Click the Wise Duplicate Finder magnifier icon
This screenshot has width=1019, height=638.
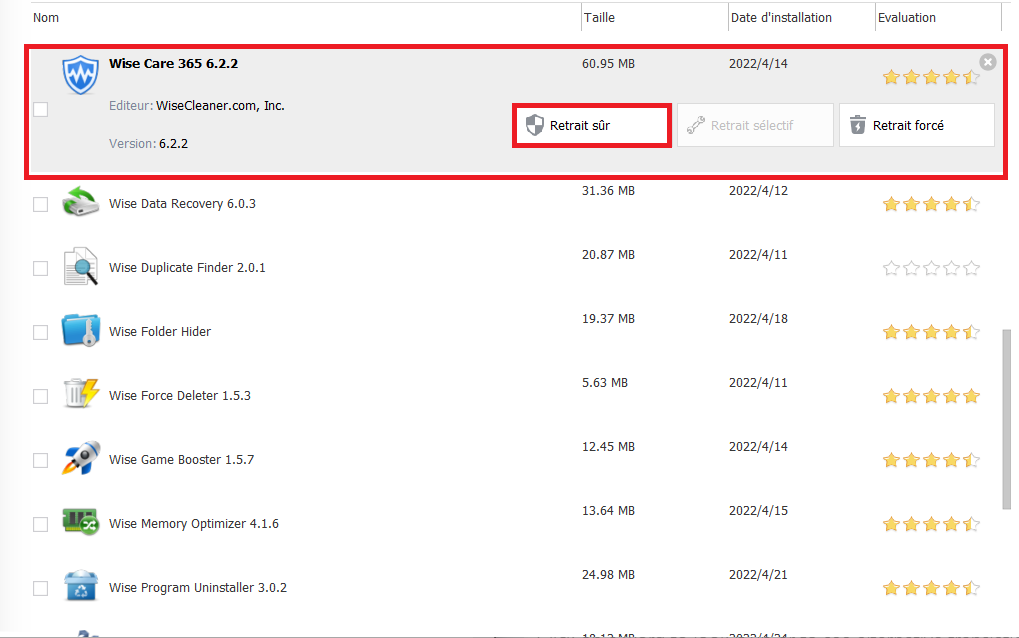coord(81,266)
